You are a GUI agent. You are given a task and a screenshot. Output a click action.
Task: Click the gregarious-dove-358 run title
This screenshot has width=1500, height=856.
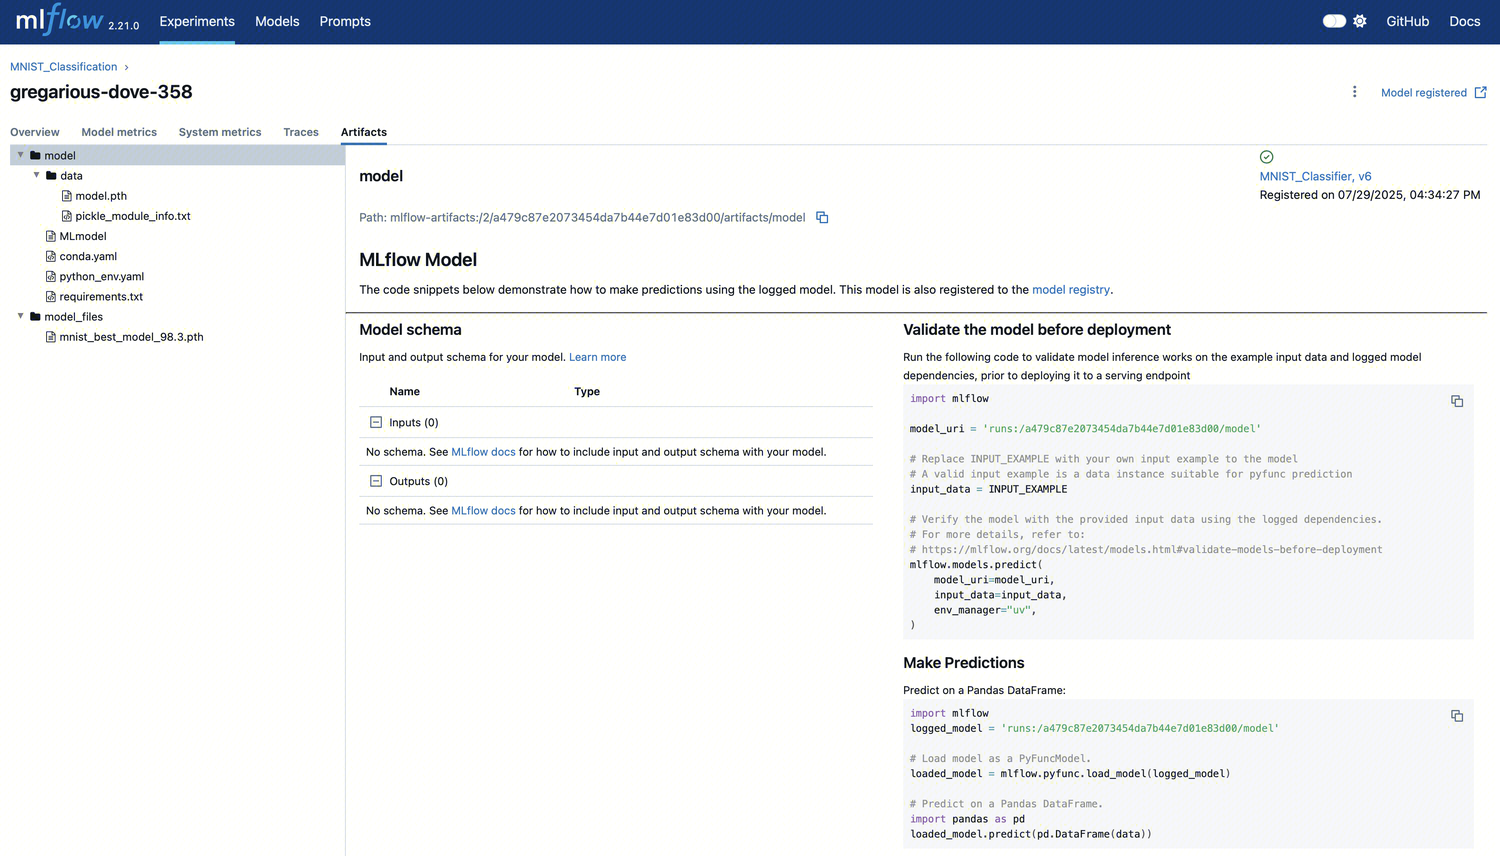pyautogui.click(x=101, y=92)
